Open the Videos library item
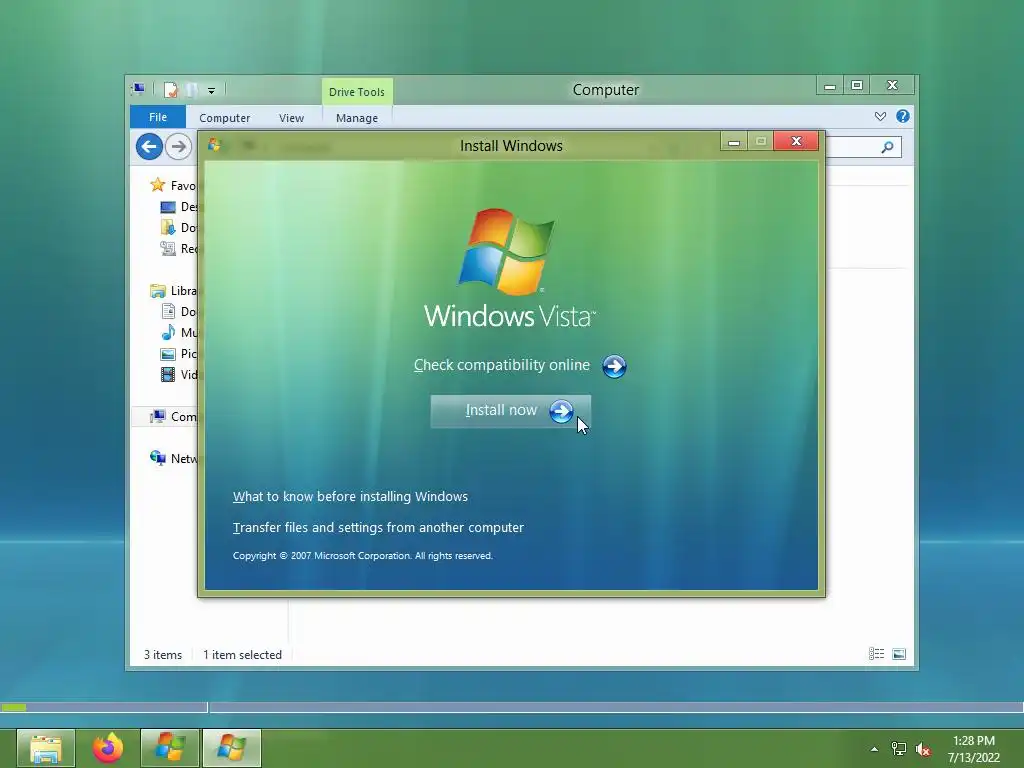This screenshot has width=1024, height=768. click(x=178, y=374)
